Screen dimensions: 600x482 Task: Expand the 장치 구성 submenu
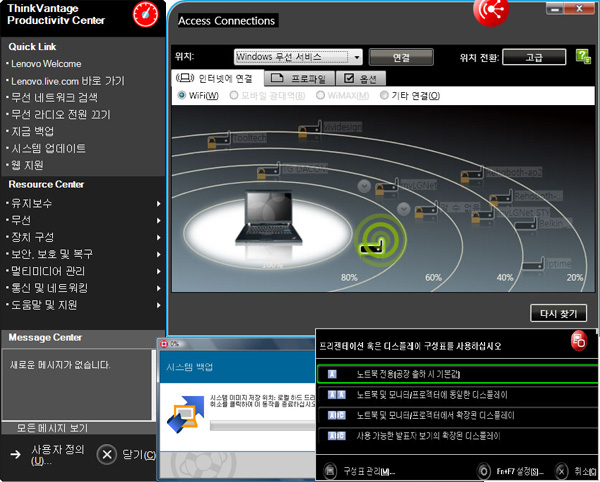tap(158, 238)
